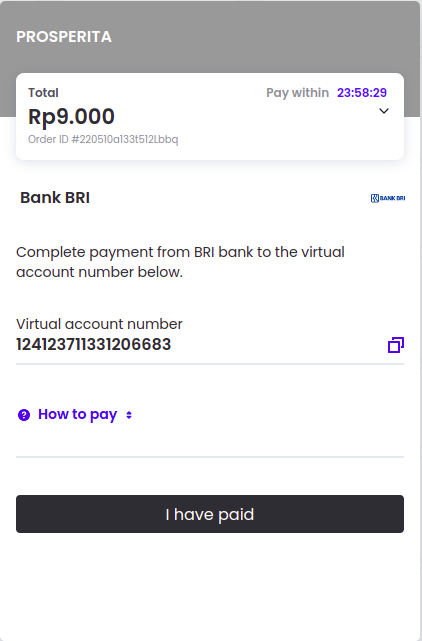Click the payment instruction paragraph
422x641 pixels.
[180, 262]
